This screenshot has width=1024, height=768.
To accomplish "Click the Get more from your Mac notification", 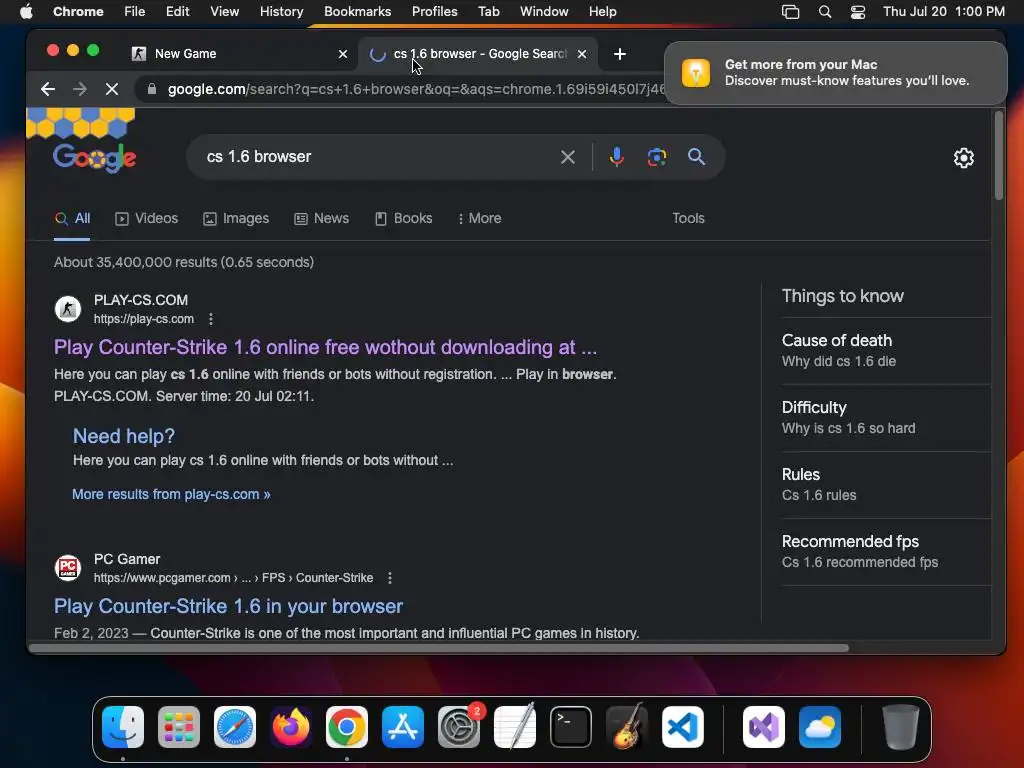I will point(835,72).
